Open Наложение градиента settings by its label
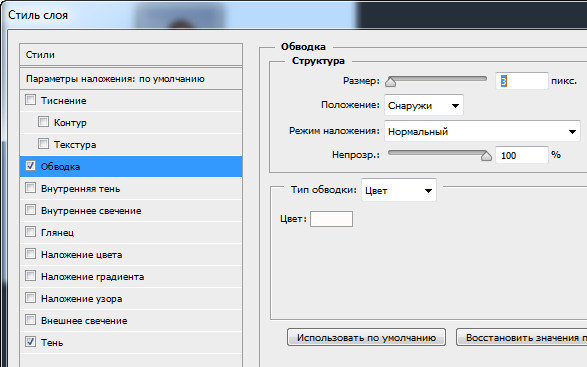 coord(92,277)
